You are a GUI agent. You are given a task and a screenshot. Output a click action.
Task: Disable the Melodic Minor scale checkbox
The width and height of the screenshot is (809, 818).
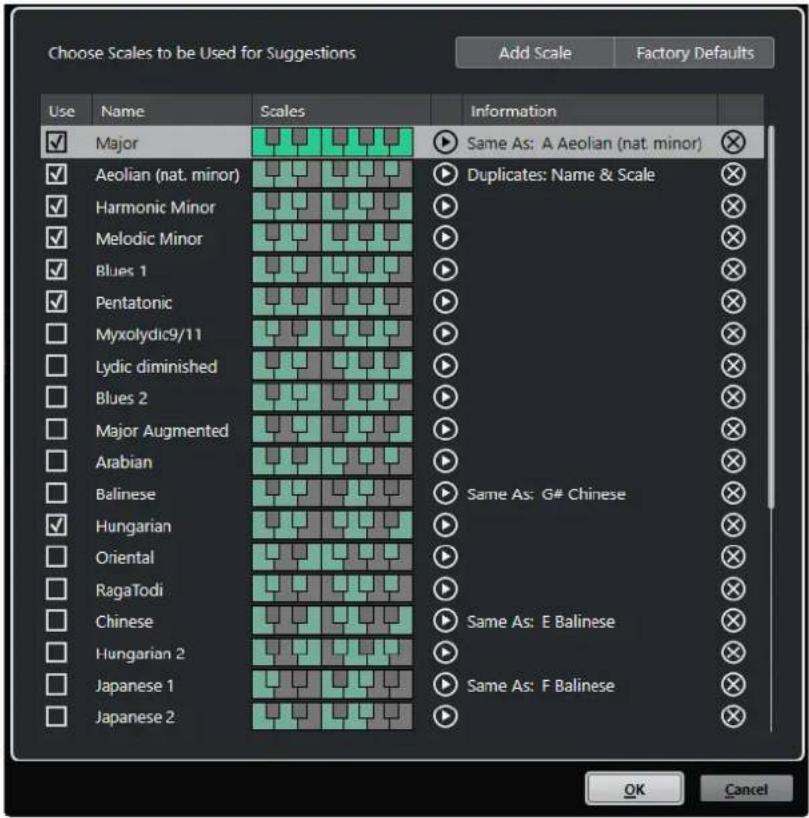click(x=56, y=238)
